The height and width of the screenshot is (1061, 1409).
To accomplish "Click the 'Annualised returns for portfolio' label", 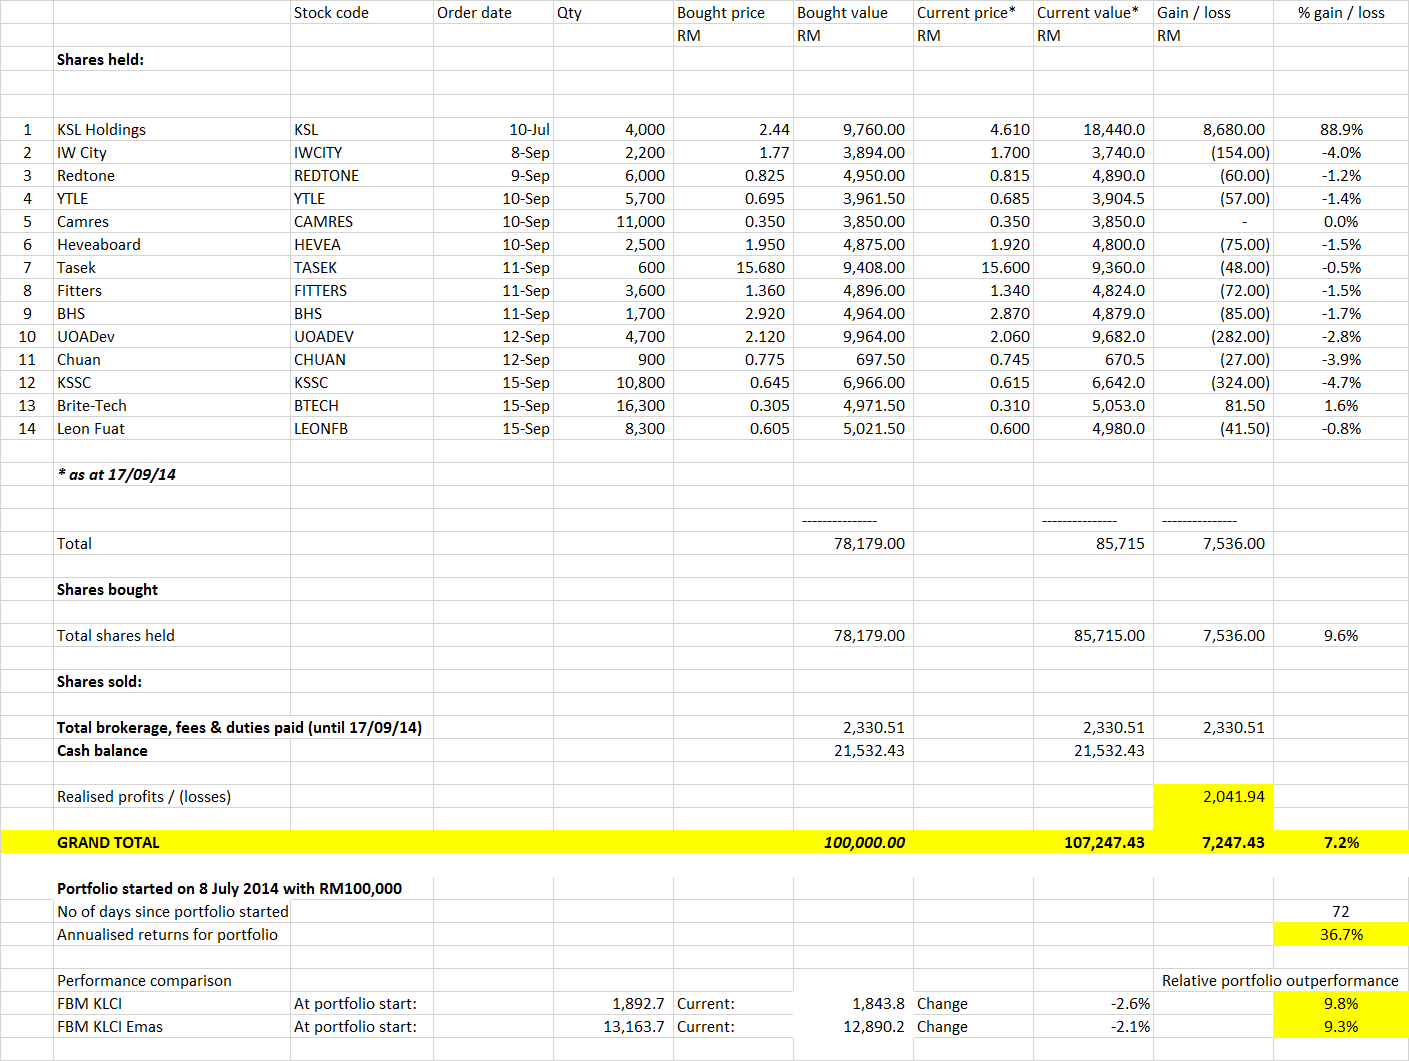I will pos(167,935).
